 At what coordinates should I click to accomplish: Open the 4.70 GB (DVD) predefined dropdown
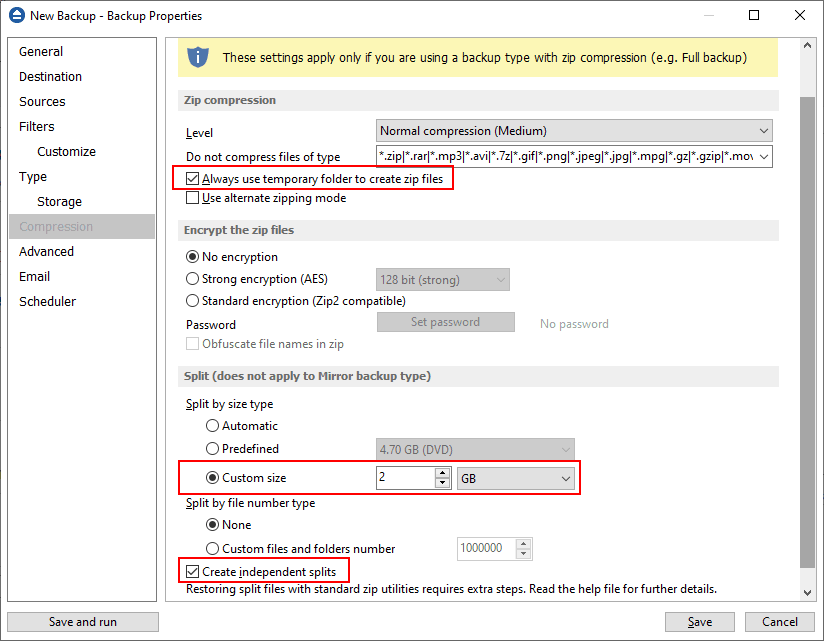[475, 450]
